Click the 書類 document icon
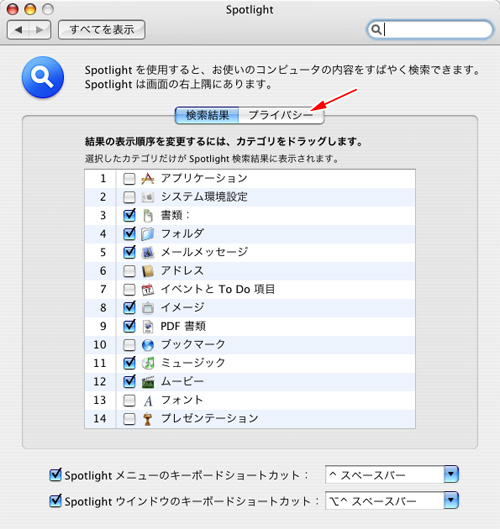This screenshot has width=500, height=529. tap(147, 216)
